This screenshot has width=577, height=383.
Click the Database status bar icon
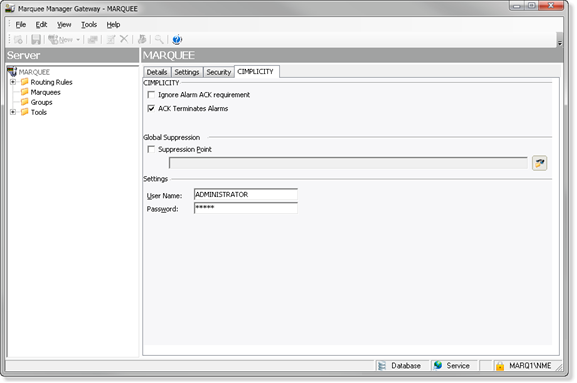coord(382,365)
